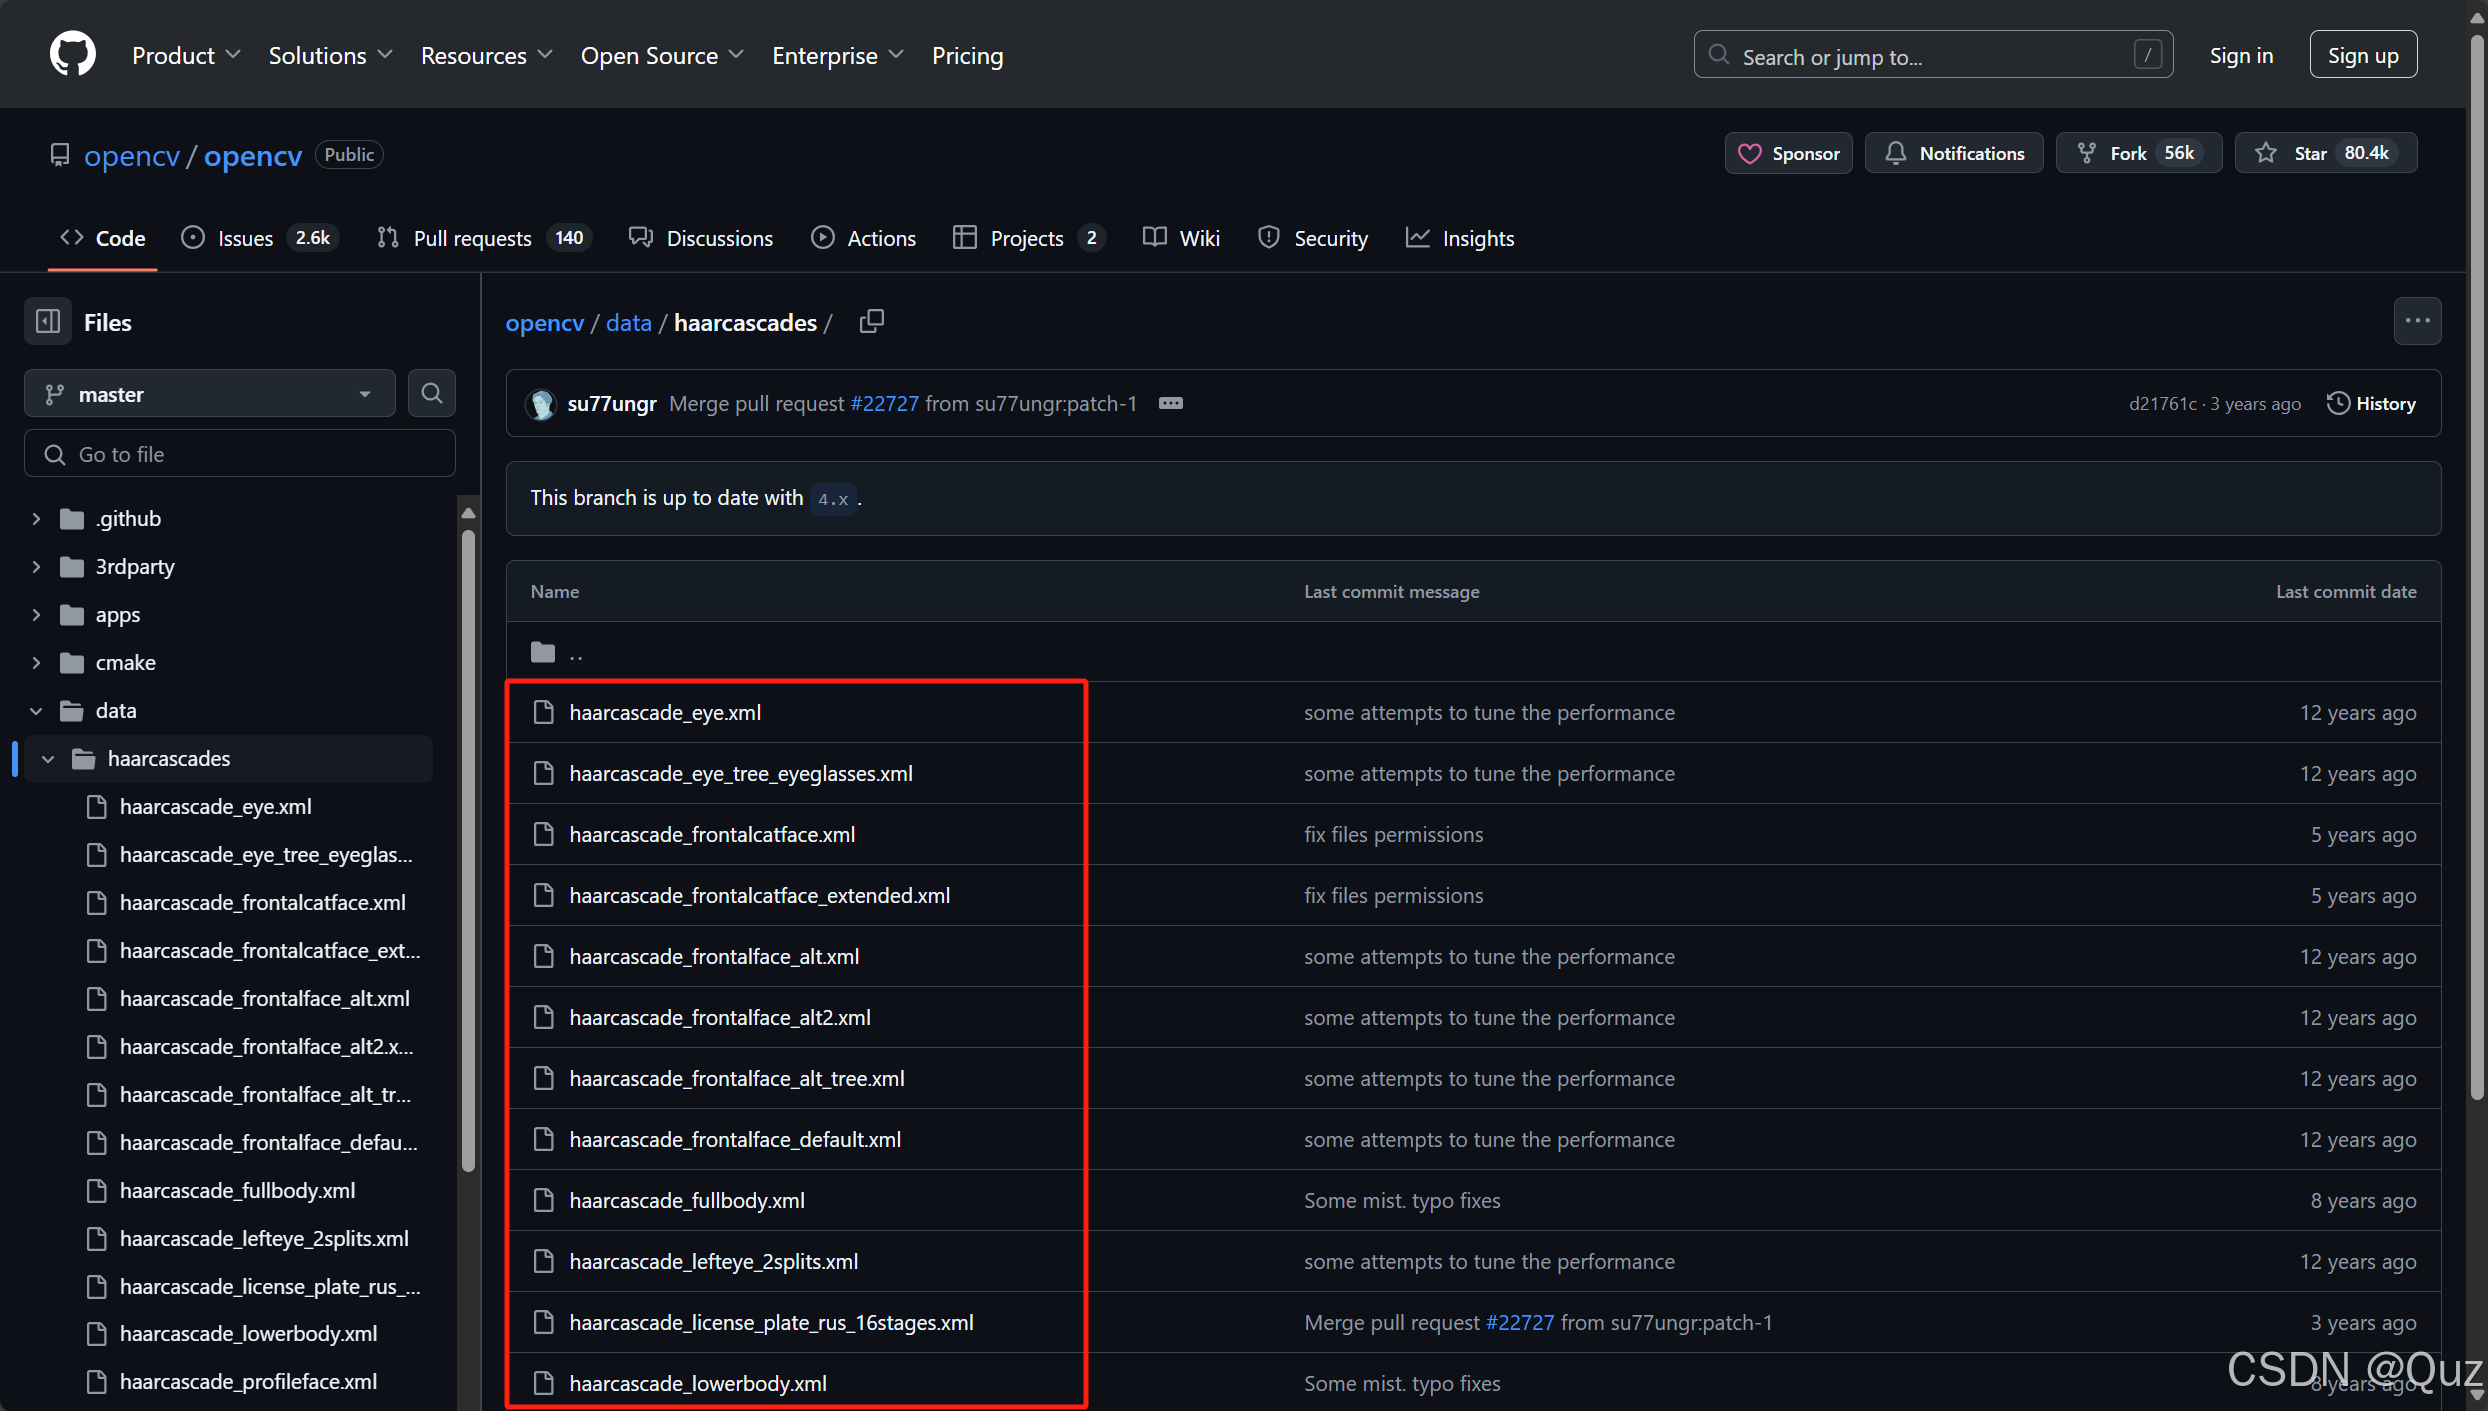Expand the 3rdparty folder
2488x1411 pixels.
(x=37, y=567)
